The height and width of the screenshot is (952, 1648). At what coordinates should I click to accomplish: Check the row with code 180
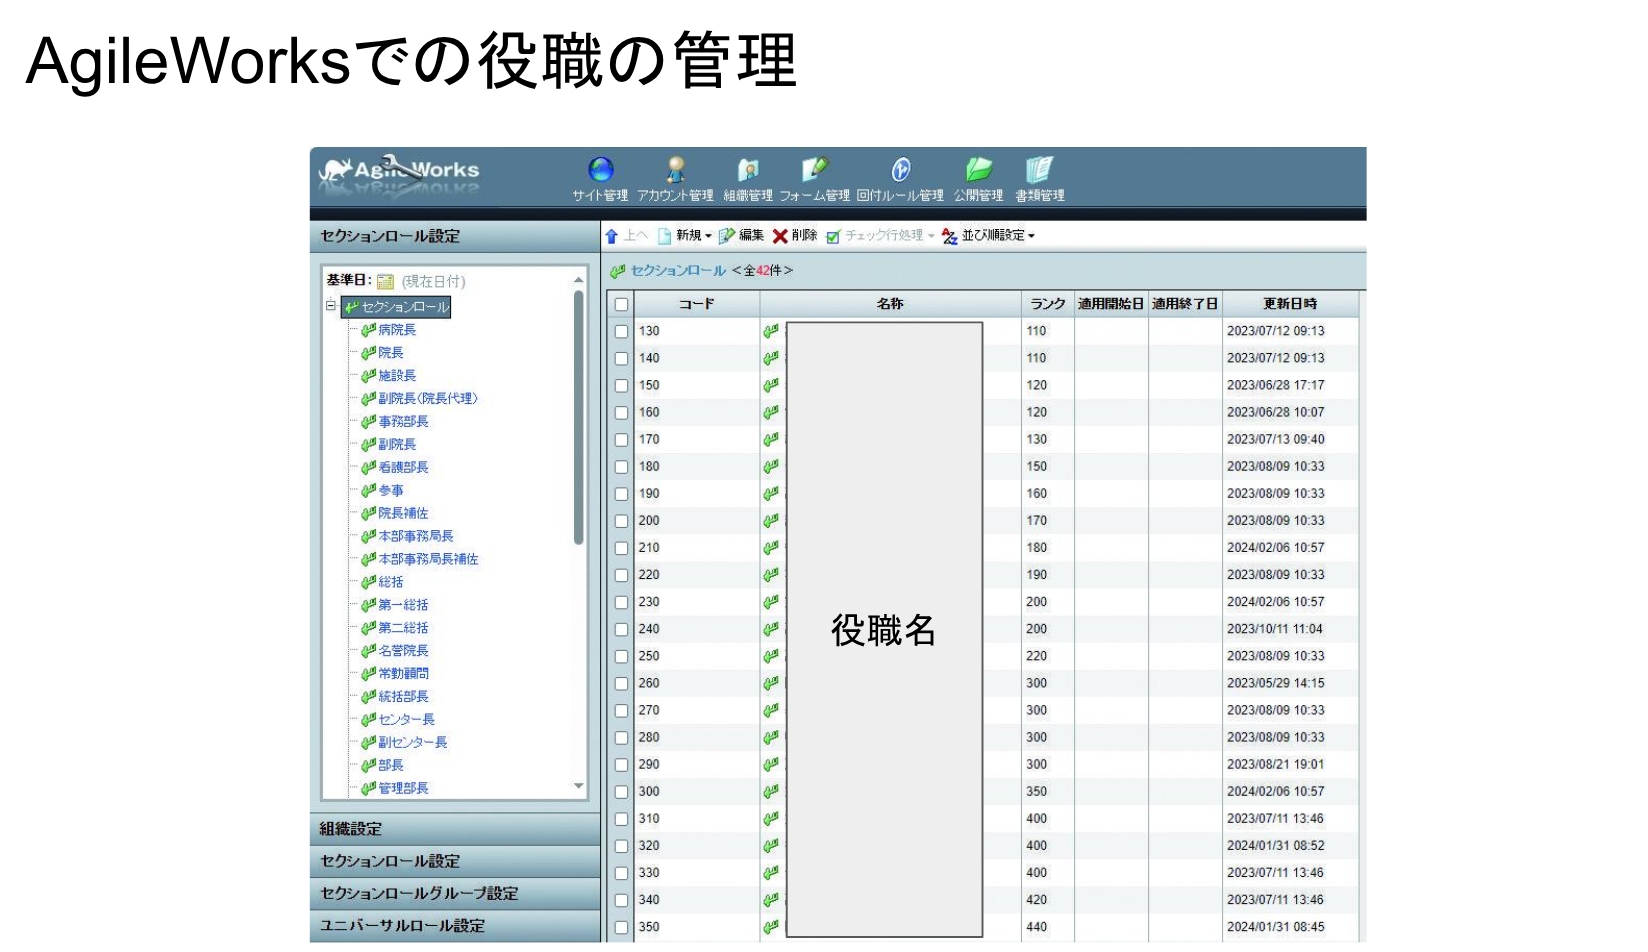[x=621, y=467]
